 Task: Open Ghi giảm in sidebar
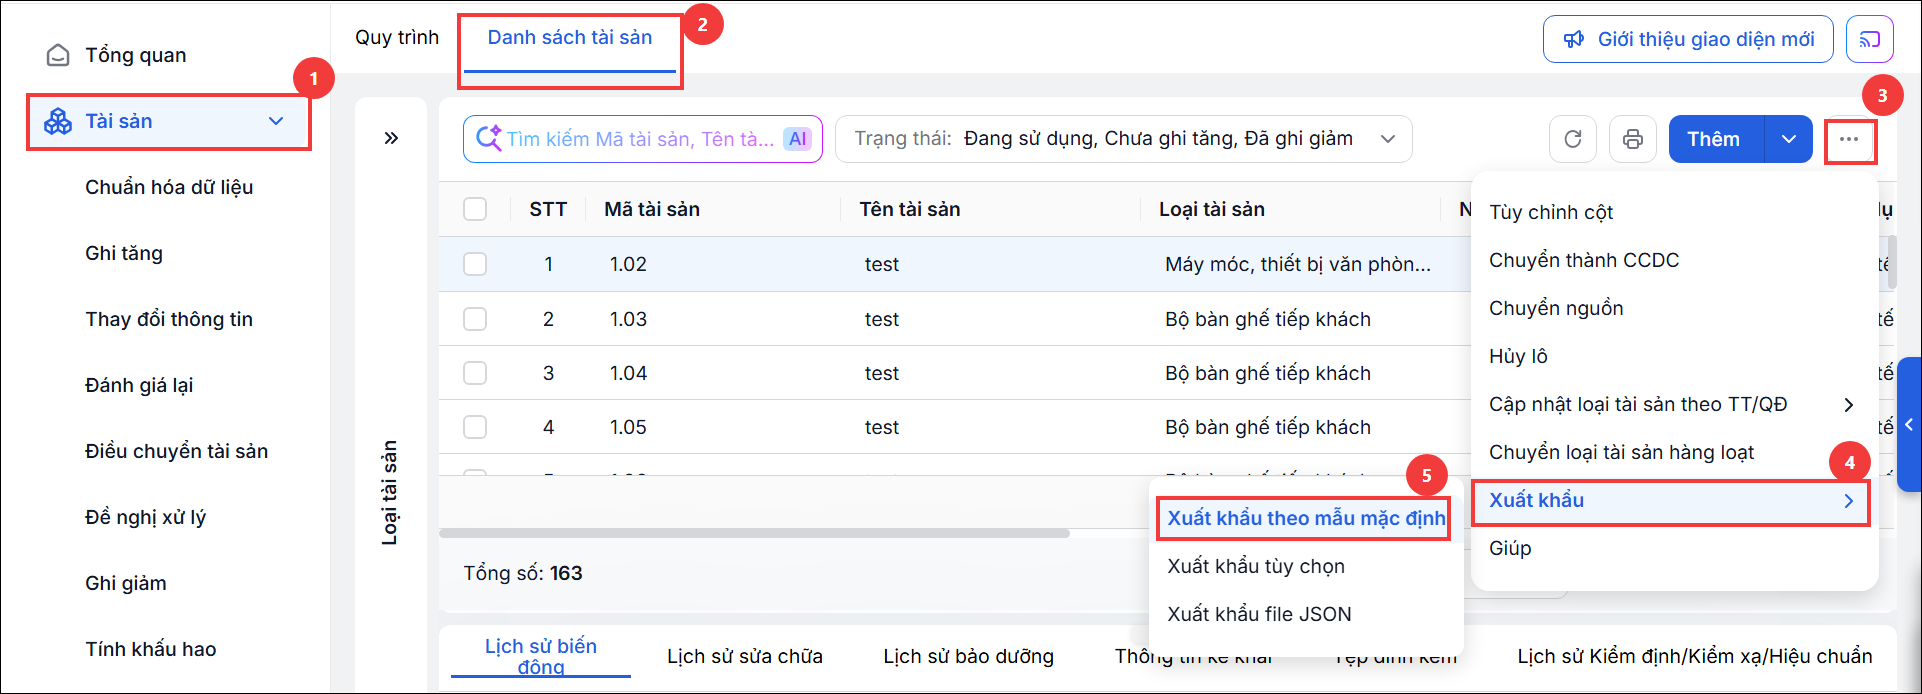pyautogui.click(x=126, y=583)
